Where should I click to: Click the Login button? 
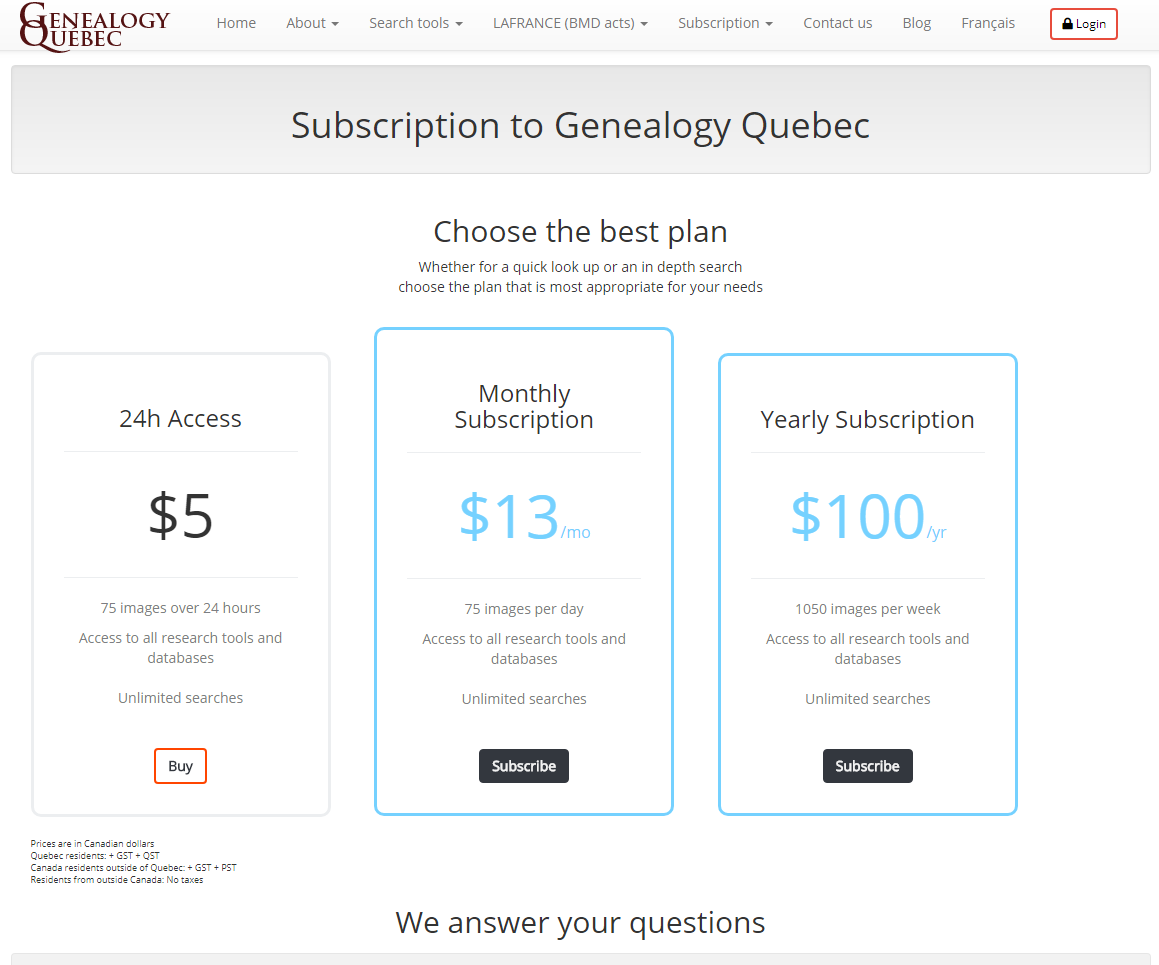(x=1084, y=24)
